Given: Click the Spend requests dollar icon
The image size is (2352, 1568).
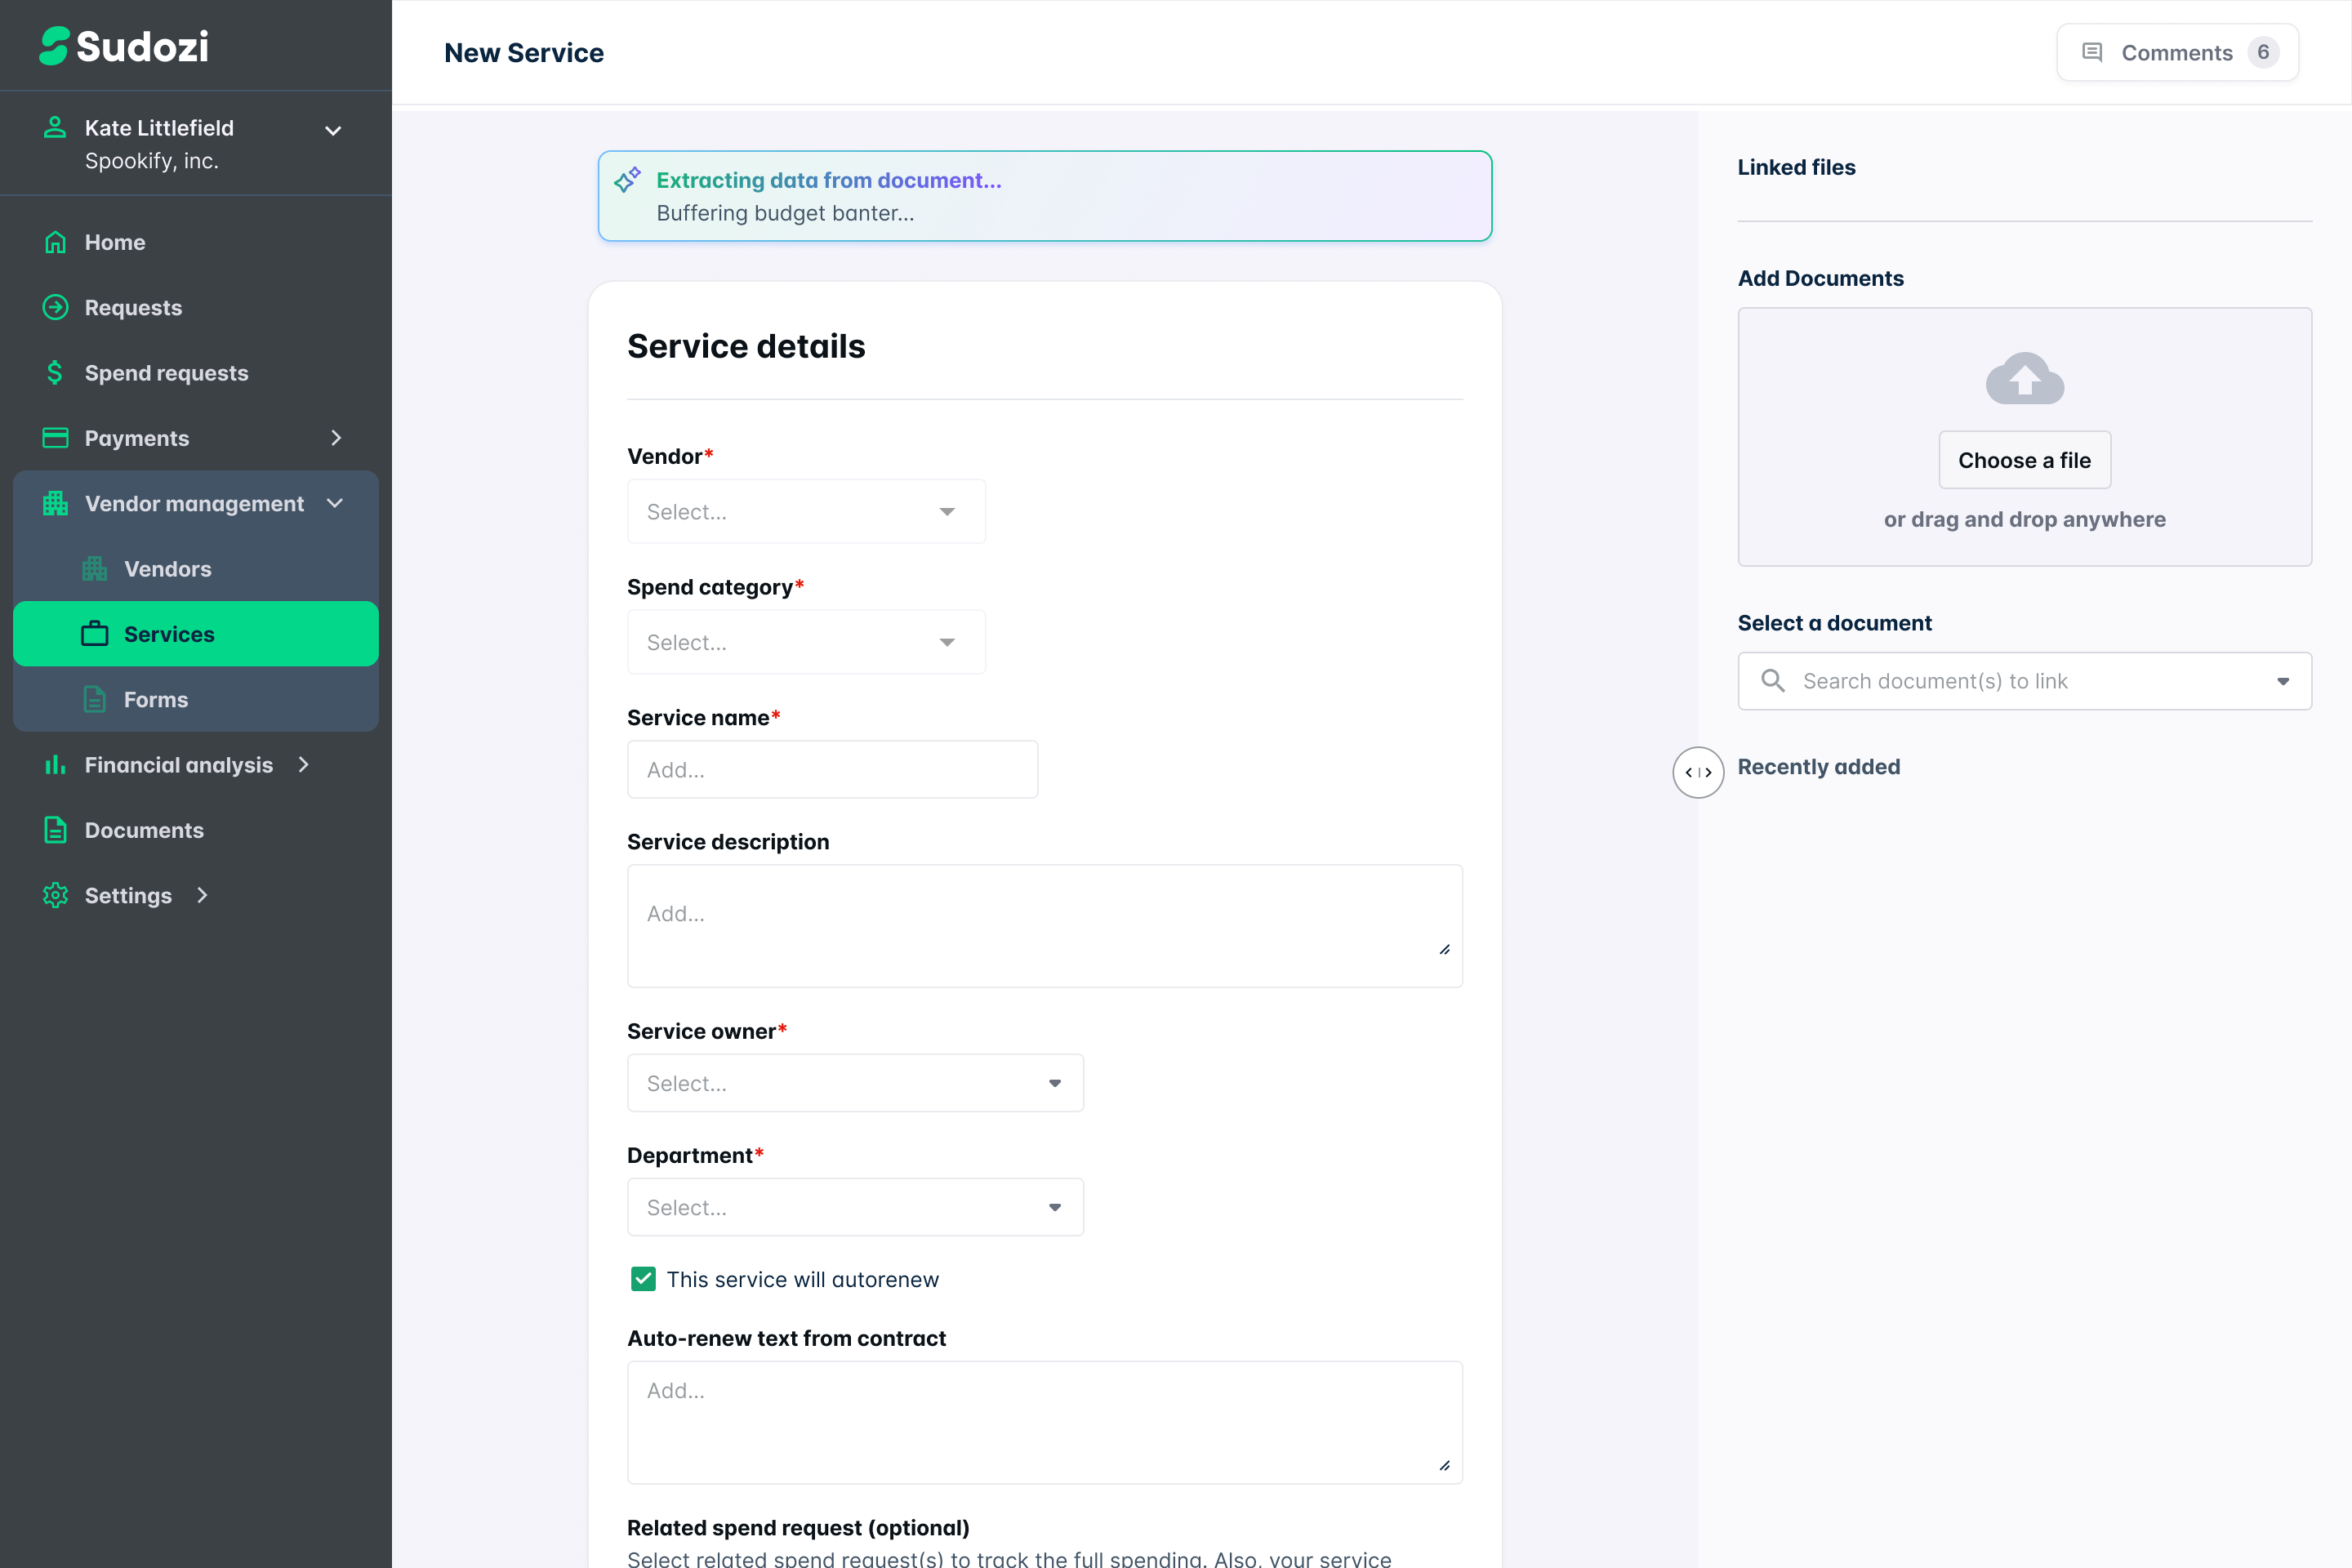Looking at the screenshot, I should tap(55, 373).
